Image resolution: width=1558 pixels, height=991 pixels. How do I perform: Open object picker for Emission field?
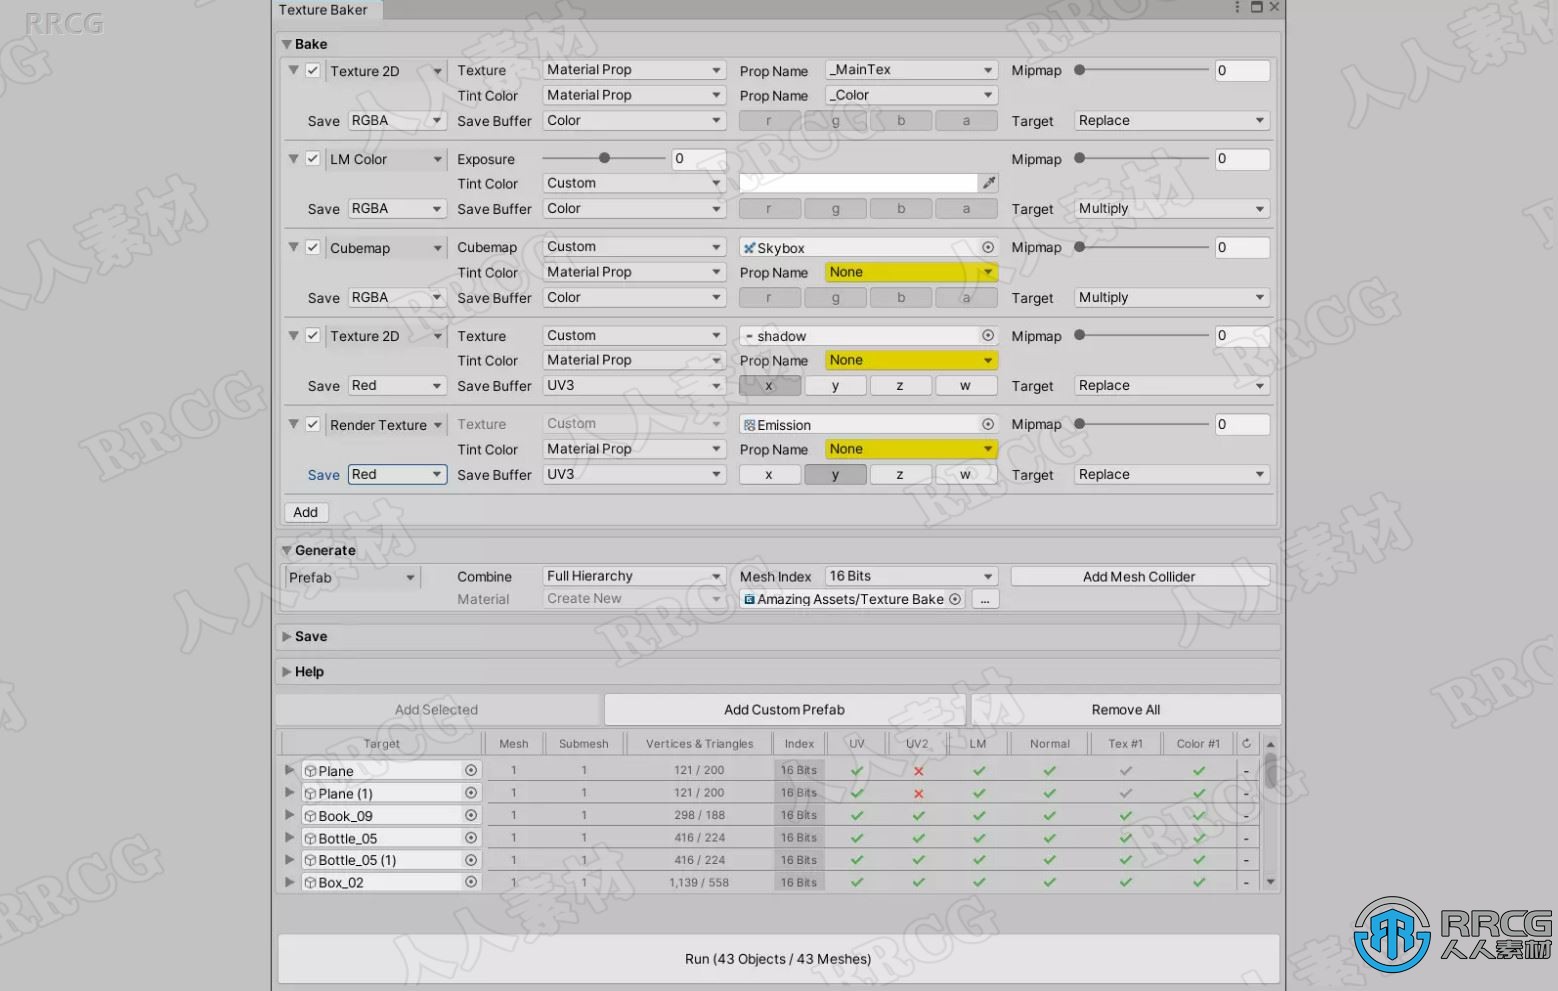coord(987,425)
